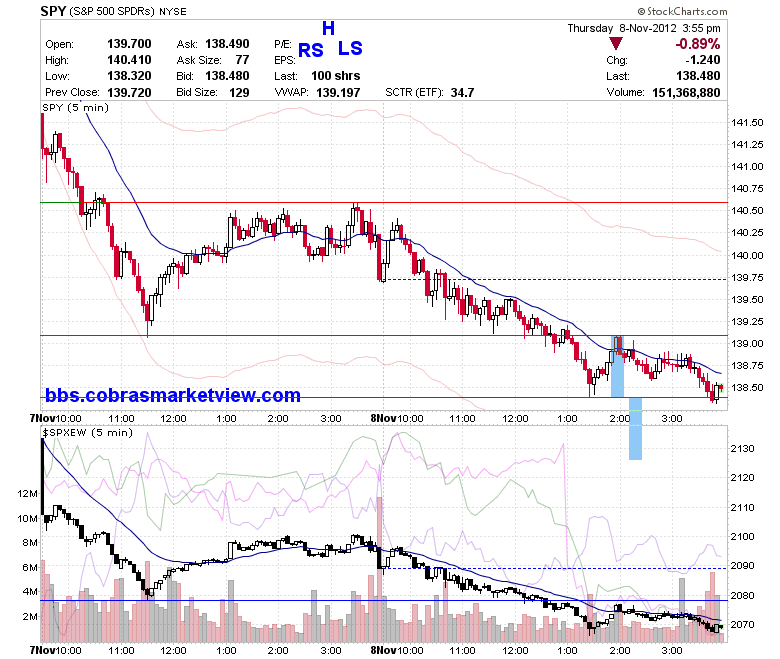This screenshot has width=780, height=659.
Task: Click the SCTR (ETF) value 34.7
Action: pos(463,93)
